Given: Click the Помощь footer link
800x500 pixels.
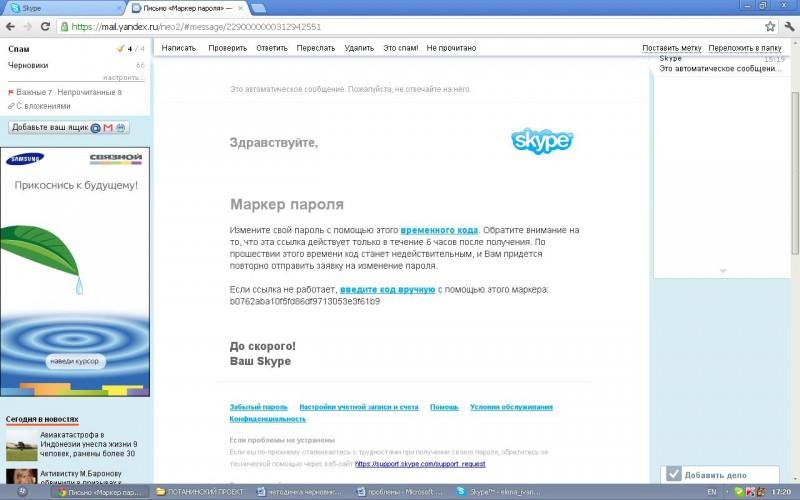Looking at the screenshot, I should [444, 407].
